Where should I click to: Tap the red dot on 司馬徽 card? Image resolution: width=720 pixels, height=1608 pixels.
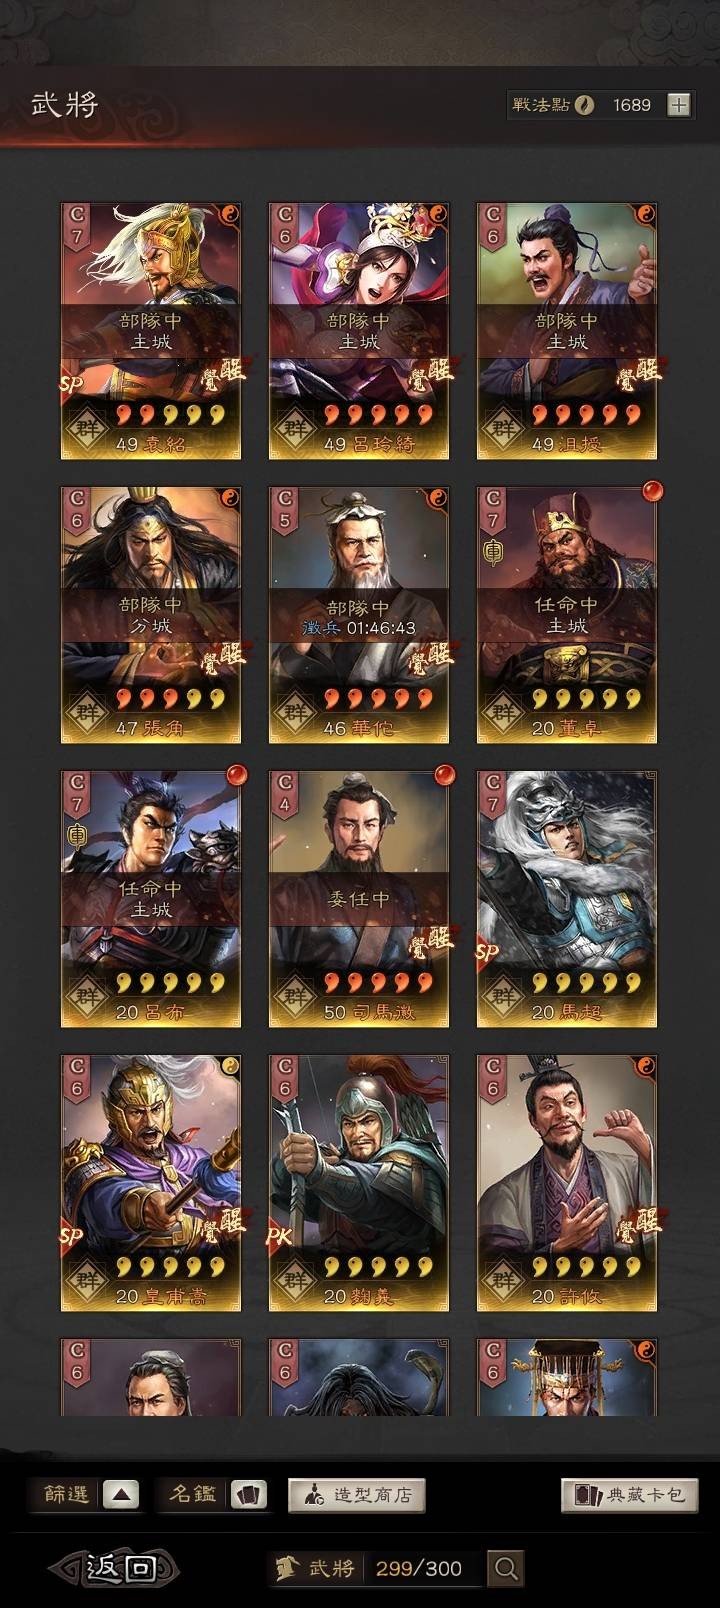(444, 775)
